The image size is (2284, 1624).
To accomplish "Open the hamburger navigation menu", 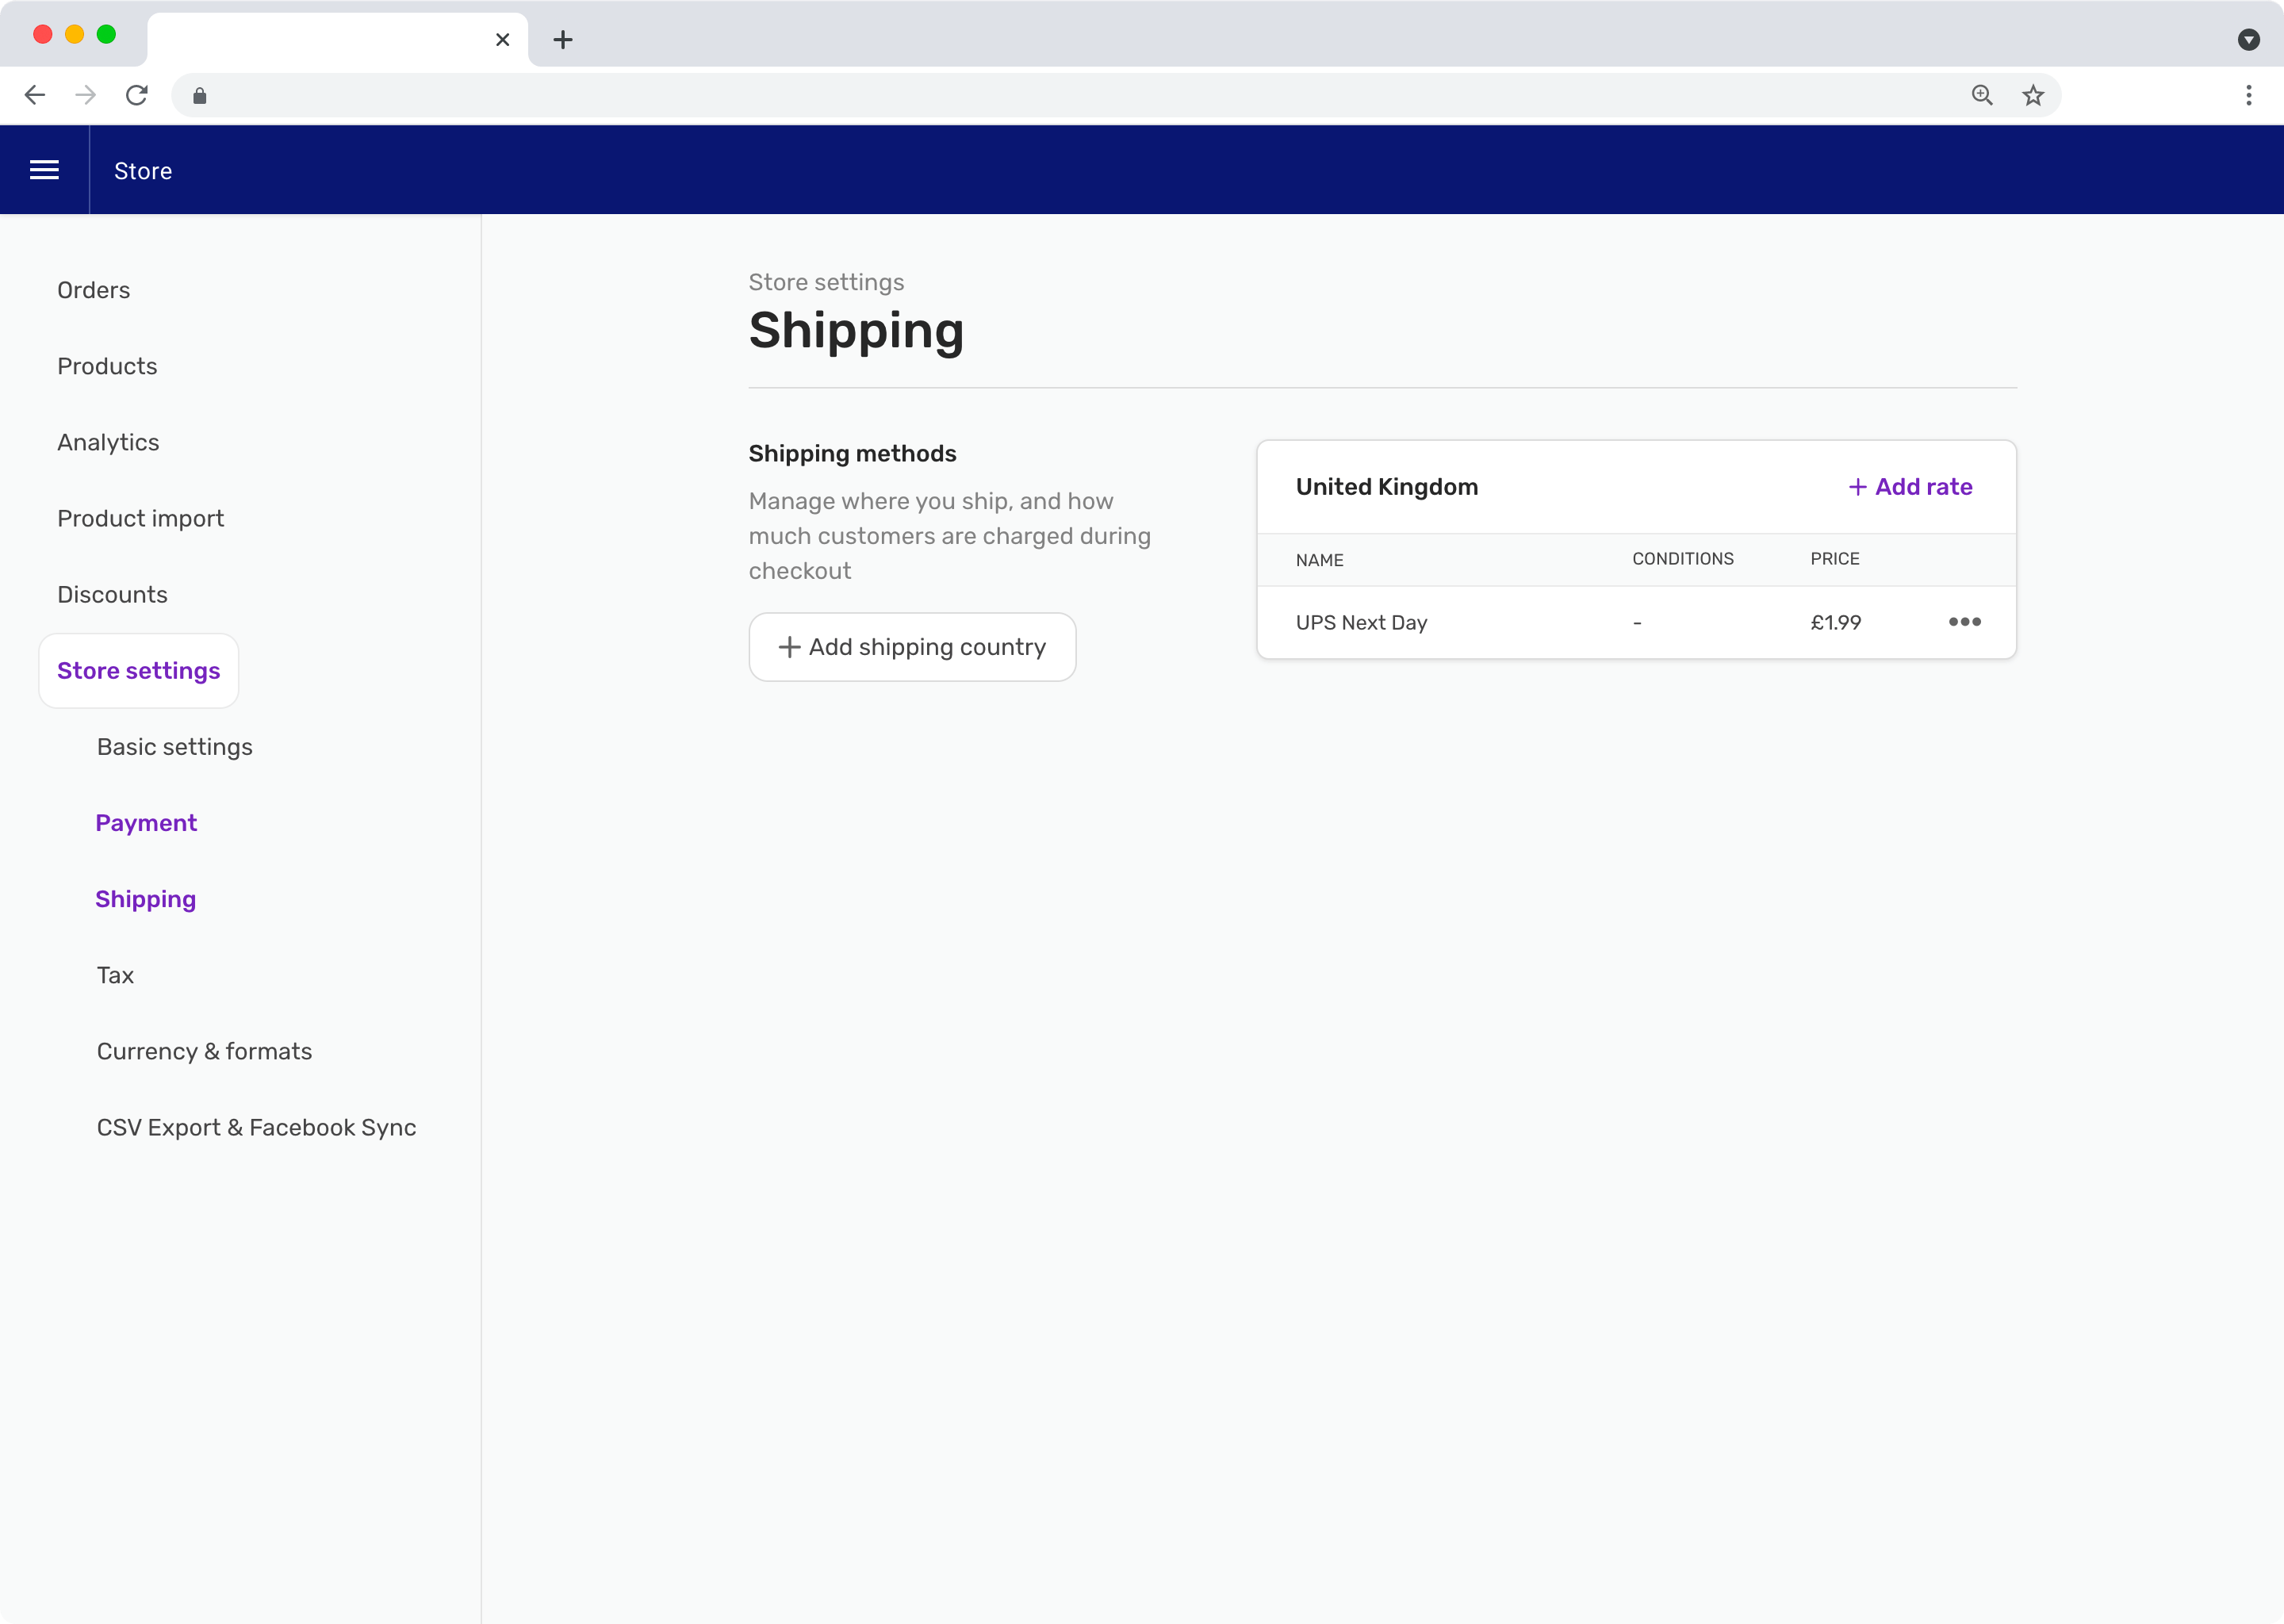I will pyautogui.click(x=45, y=169).
